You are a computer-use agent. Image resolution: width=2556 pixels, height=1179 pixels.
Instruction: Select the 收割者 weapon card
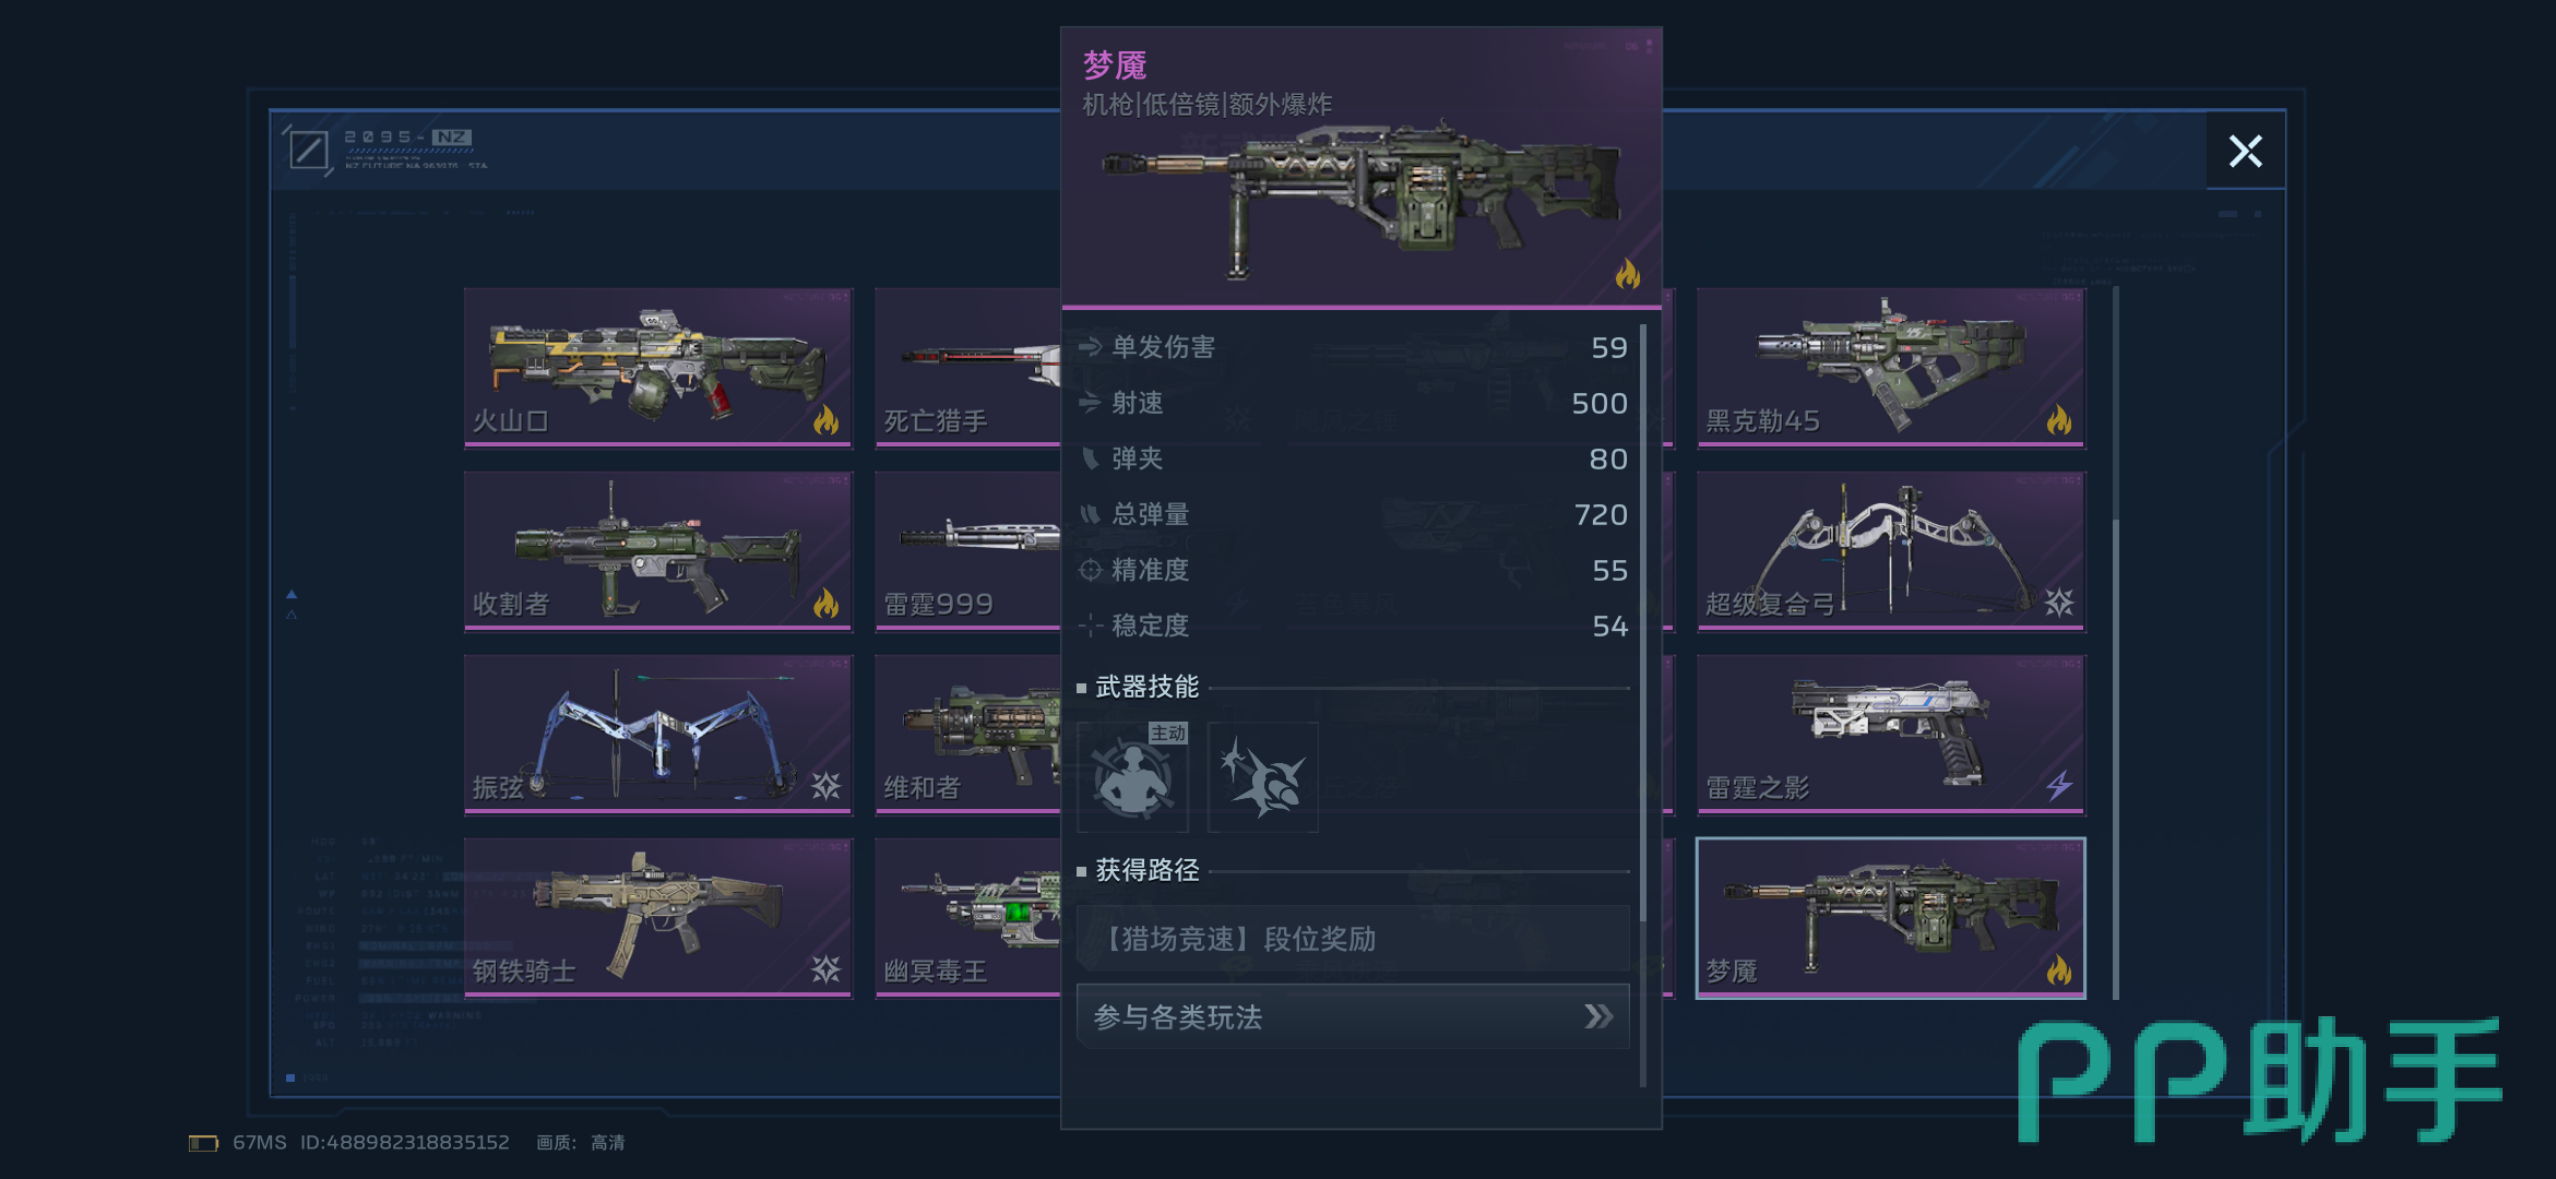[x=658, y=550]
